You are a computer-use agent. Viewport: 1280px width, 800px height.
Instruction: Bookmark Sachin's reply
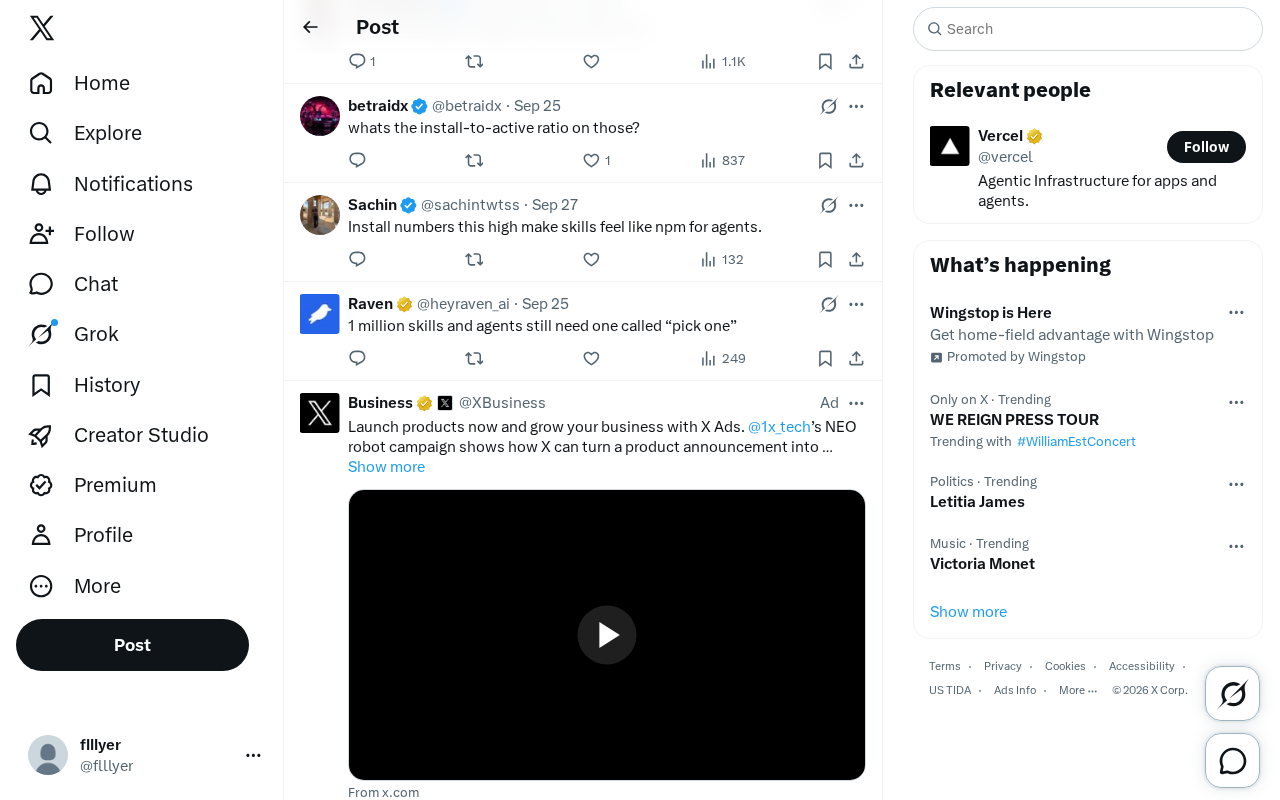pos(825,259)
